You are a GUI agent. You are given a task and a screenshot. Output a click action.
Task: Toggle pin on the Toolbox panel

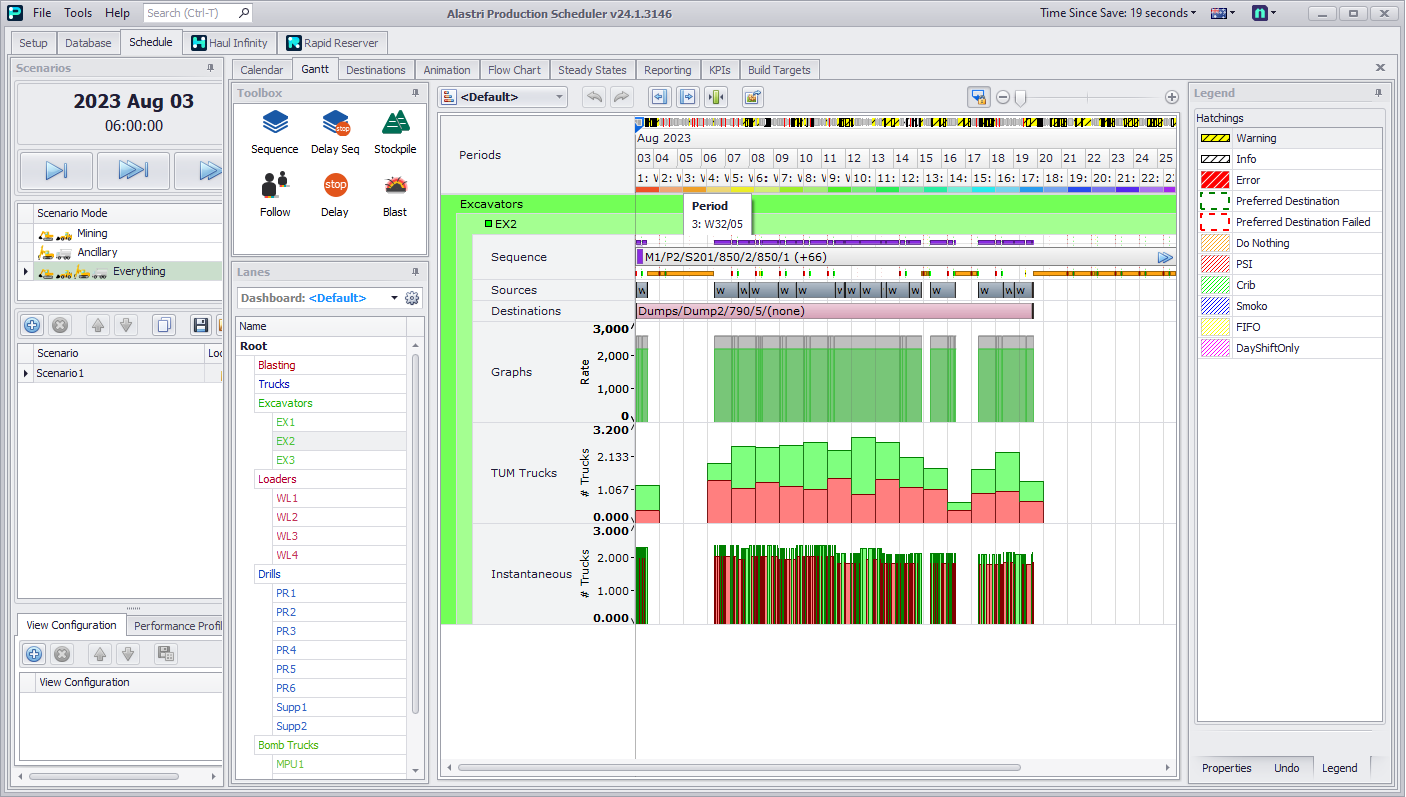415,93
